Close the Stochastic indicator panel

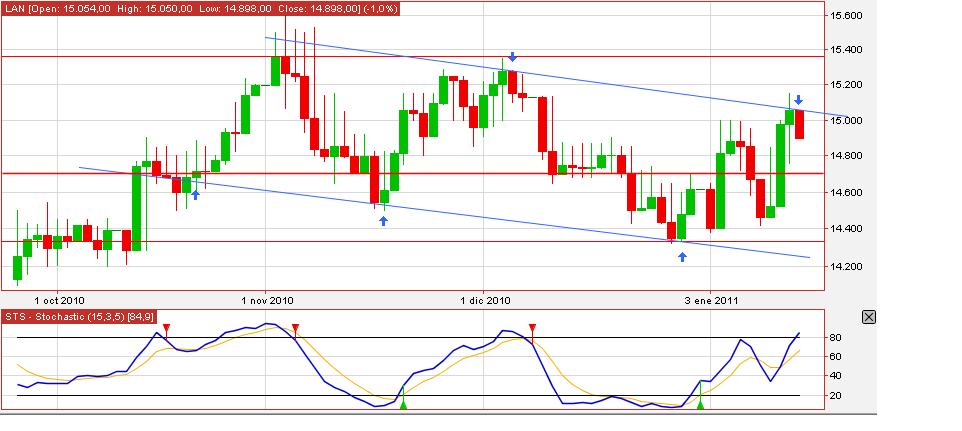click(868, 317)
